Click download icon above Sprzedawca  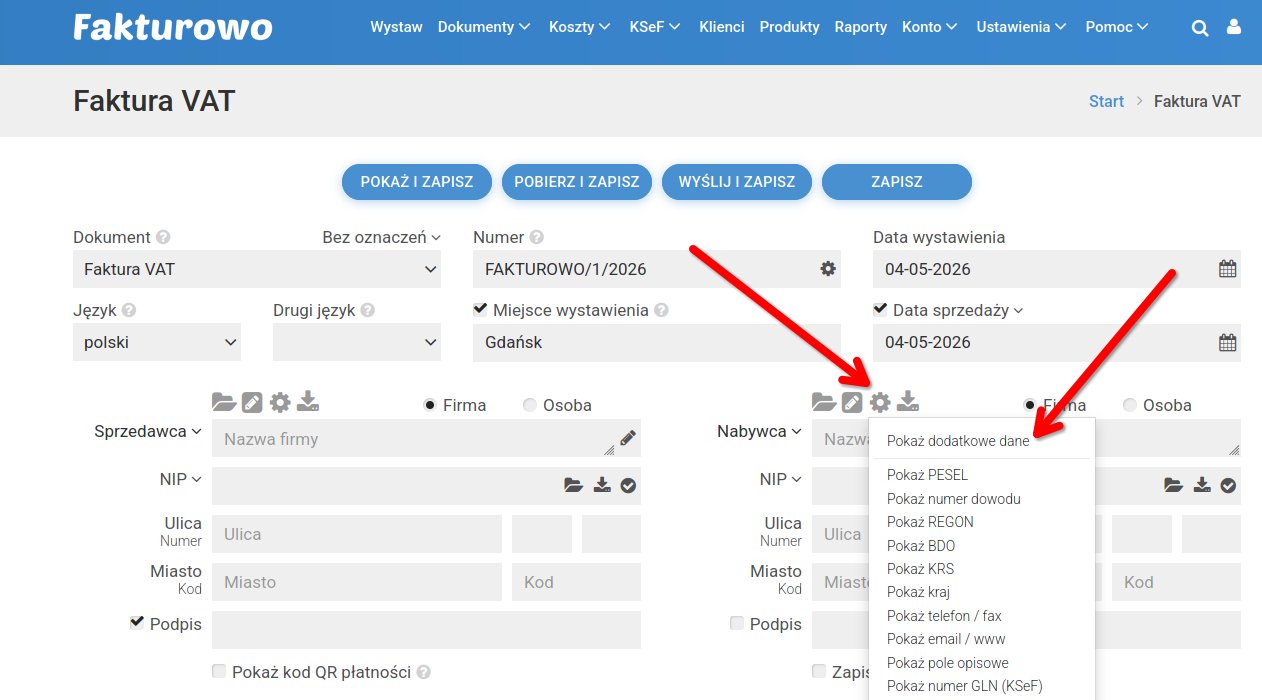tap(308, 402)
